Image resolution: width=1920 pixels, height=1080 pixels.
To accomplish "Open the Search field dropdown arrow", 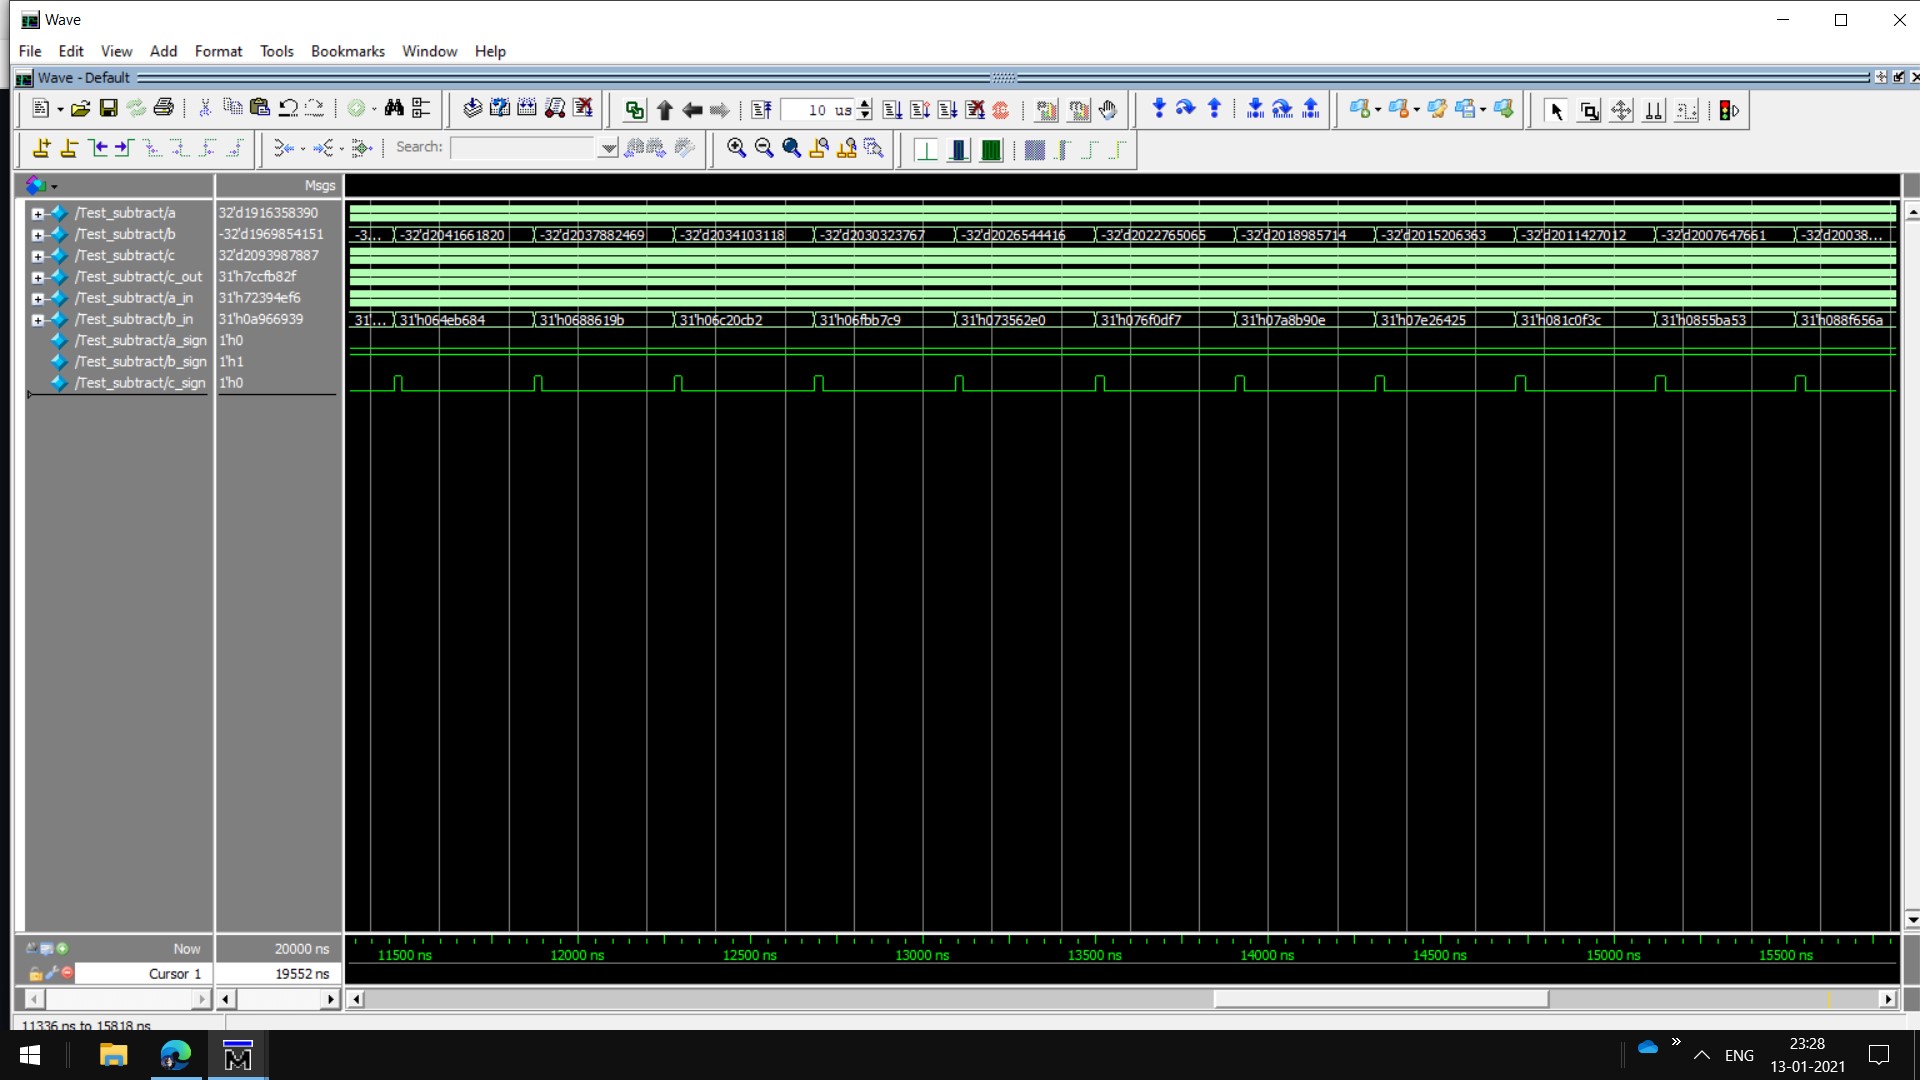I will point(607,148).
